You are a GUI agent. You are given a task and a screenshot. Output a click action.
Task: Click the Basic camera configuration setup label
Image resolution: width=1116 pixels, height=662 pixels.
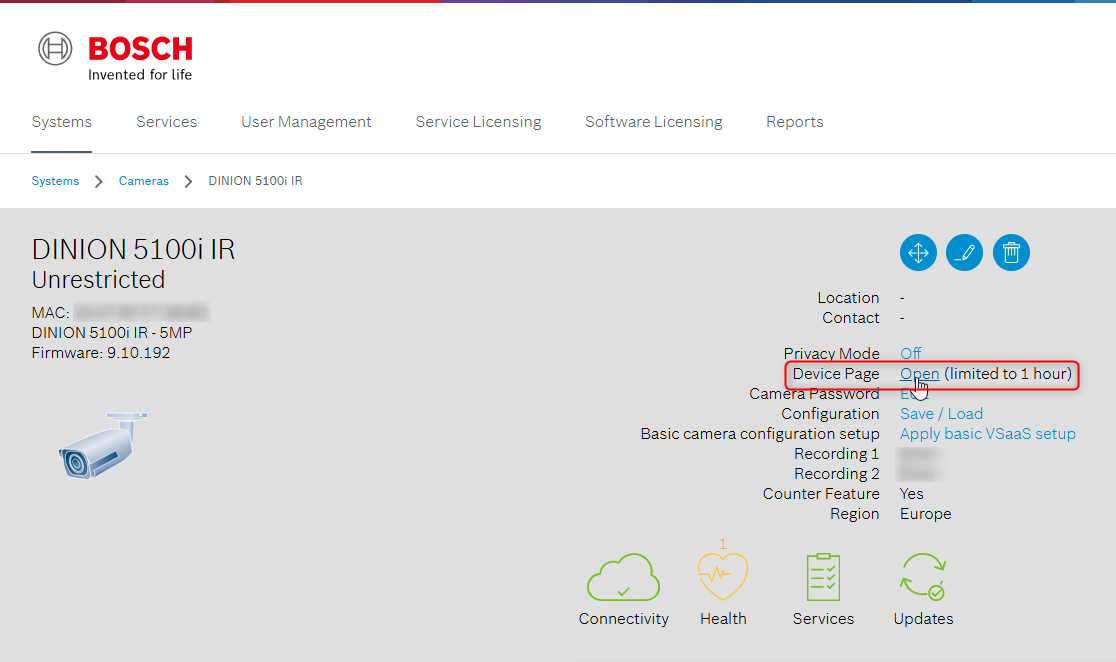759,434
